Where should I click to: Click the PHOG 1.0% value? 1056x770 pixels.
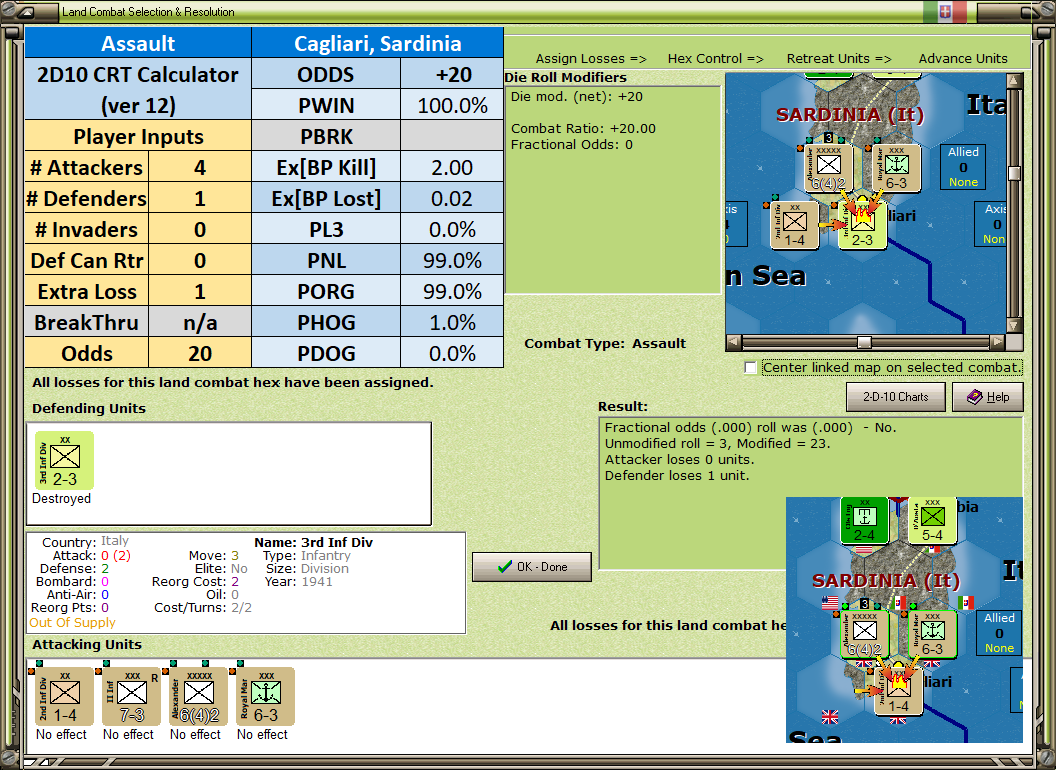452,323
